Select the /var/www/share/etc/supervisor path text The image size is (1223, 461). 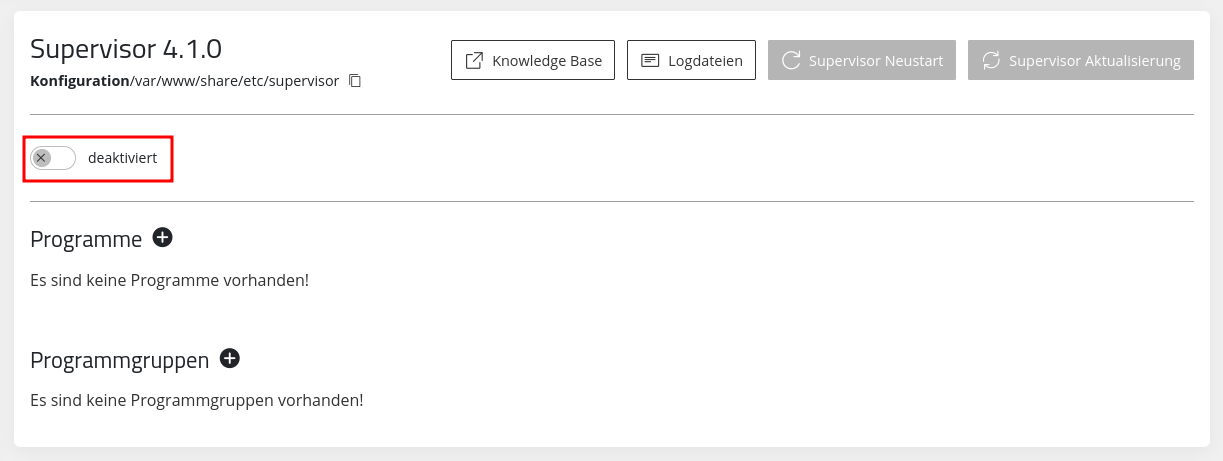click(235, 81)
